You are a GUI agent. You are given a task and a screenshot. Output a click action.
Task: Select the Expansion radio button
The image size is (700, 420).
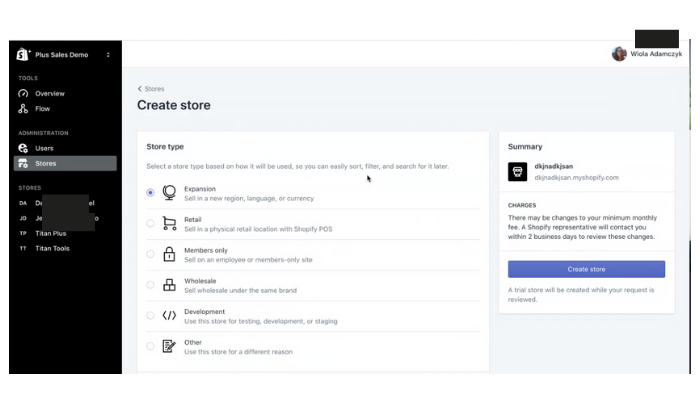tap(150, 193)
